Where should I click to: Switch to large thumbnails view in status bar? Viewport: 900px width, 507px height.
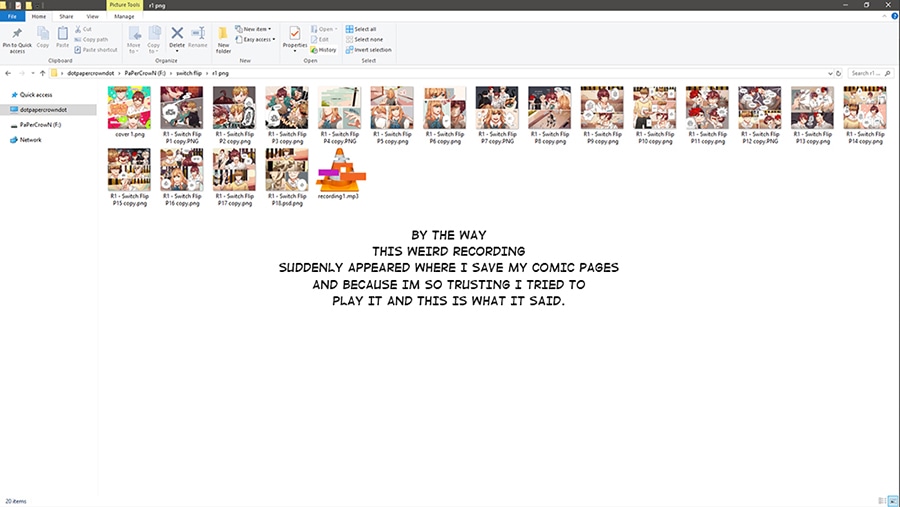[893, 500]
